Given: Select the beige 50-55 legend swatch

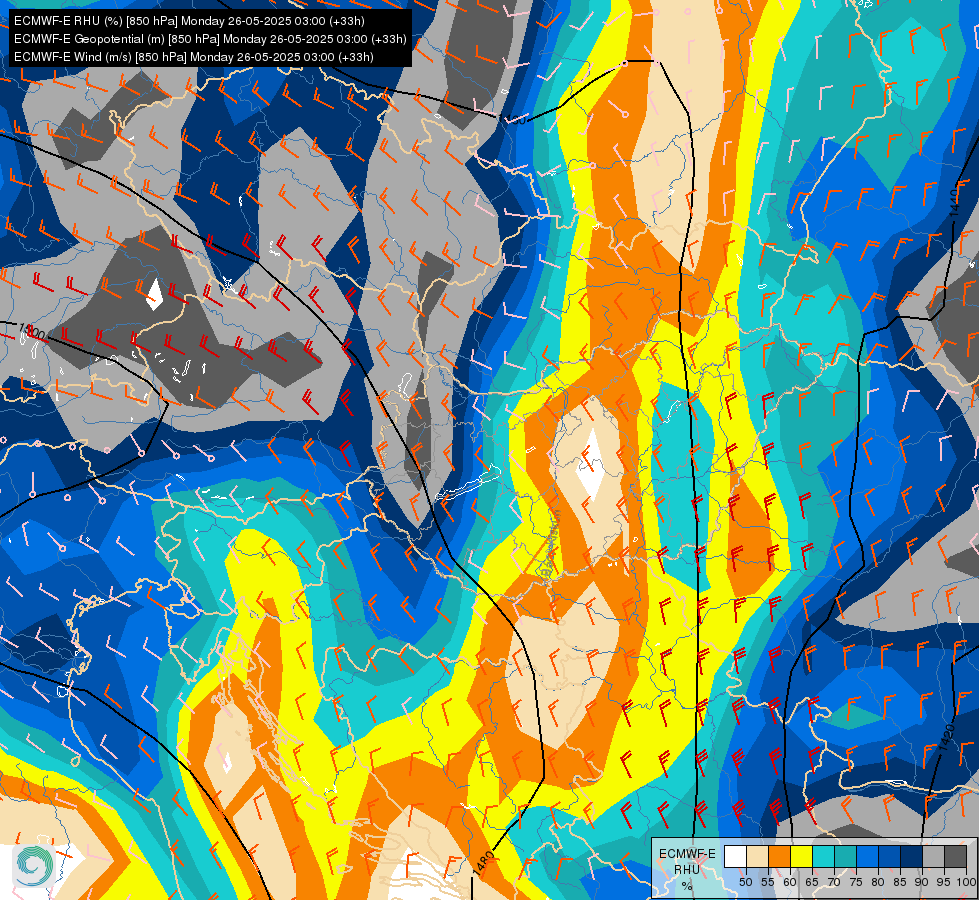Looking at the screenshot, I should point(757,856).
